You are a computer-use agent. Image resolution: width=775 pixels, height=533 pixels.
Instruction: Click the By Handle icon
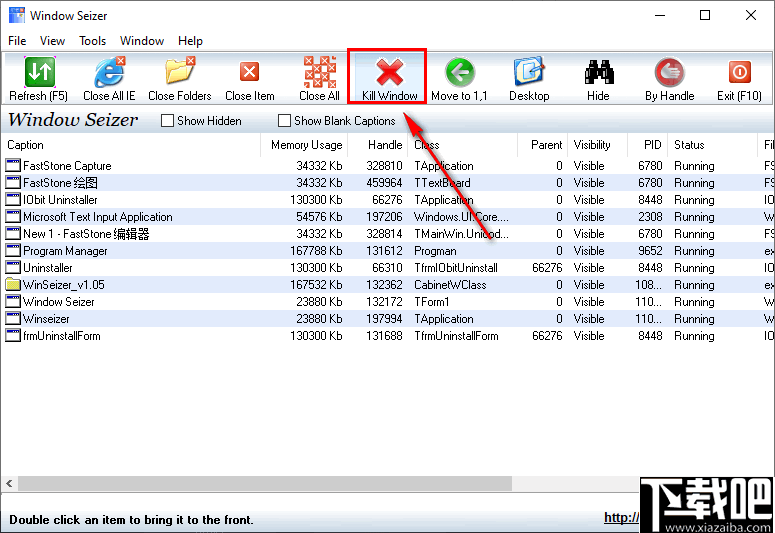pyautogui.click(x=669, y=72)
